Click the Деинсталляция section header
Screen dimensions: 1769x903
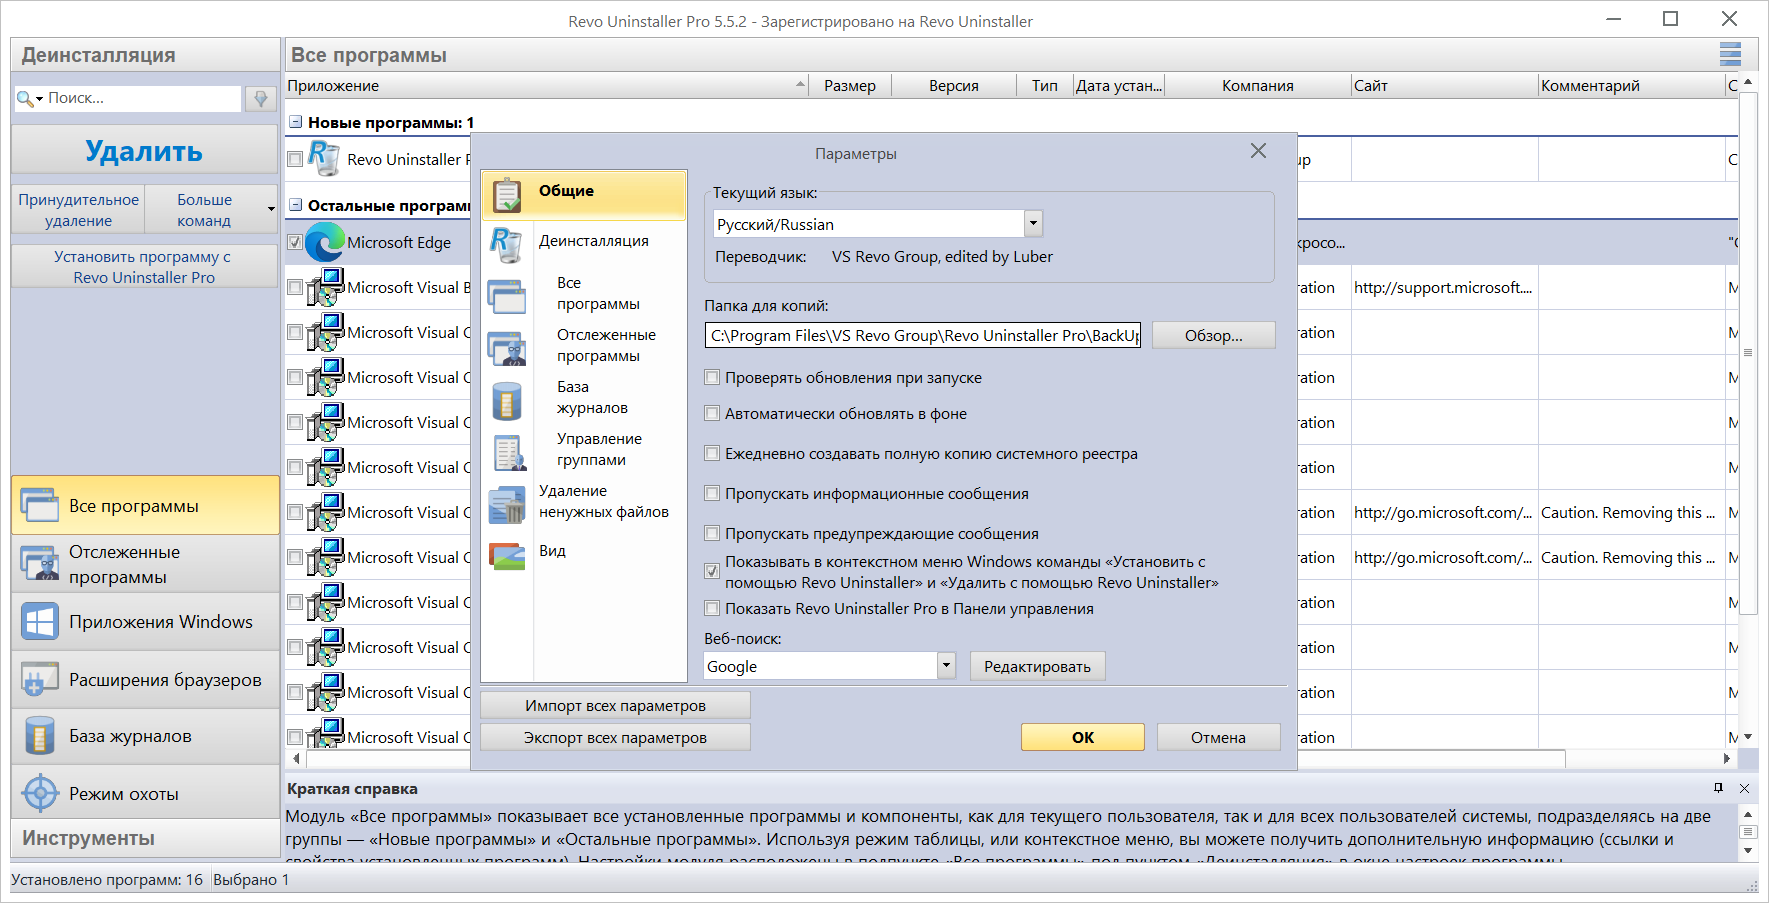click(x=146, y=55)
